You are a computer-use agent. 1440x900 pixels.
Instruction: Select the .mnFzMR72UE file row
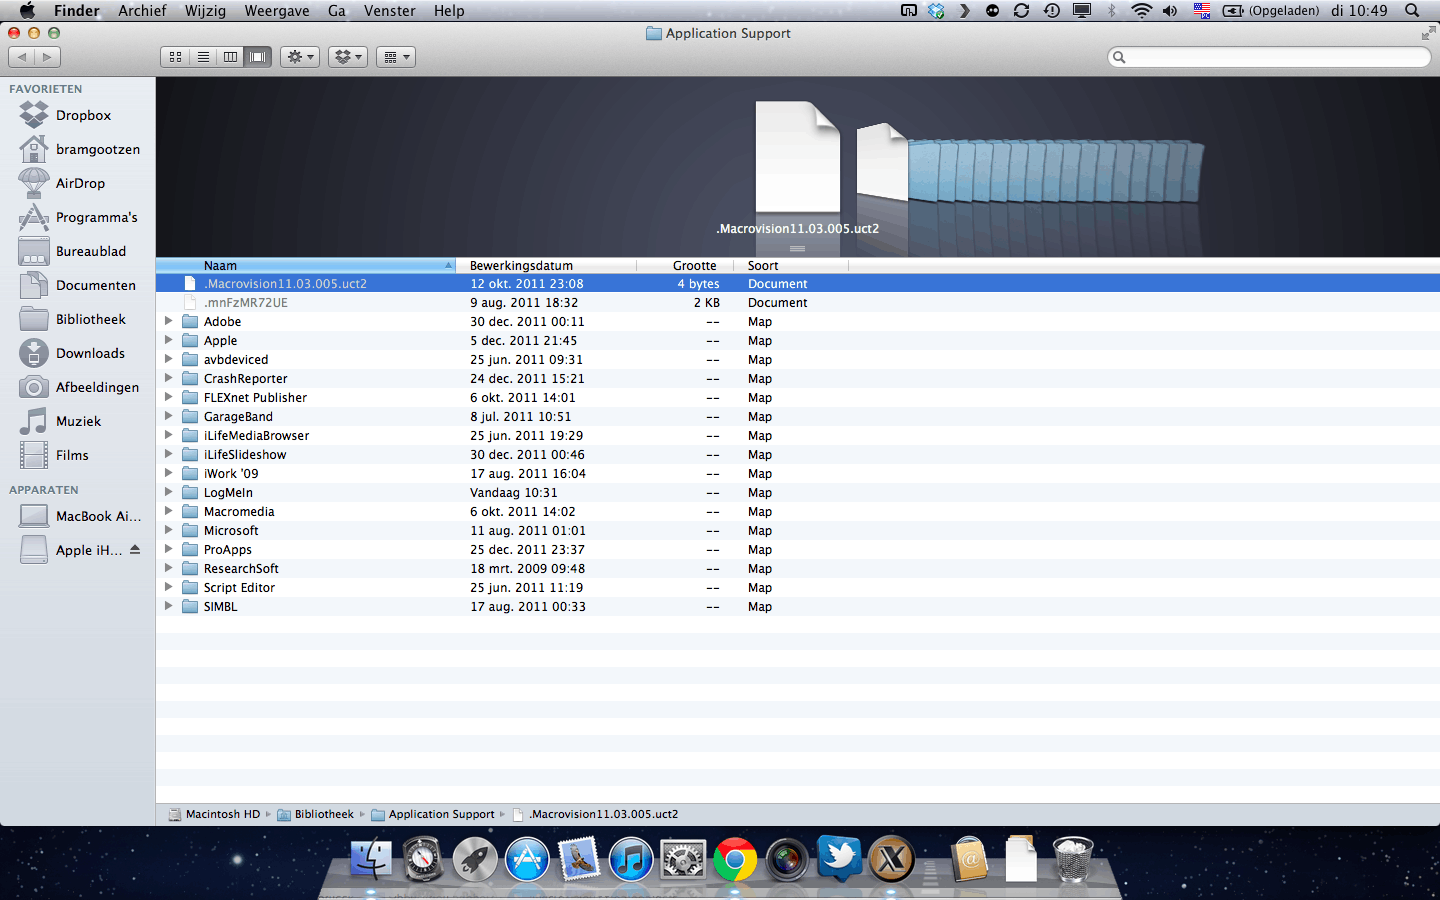point(798,303)
